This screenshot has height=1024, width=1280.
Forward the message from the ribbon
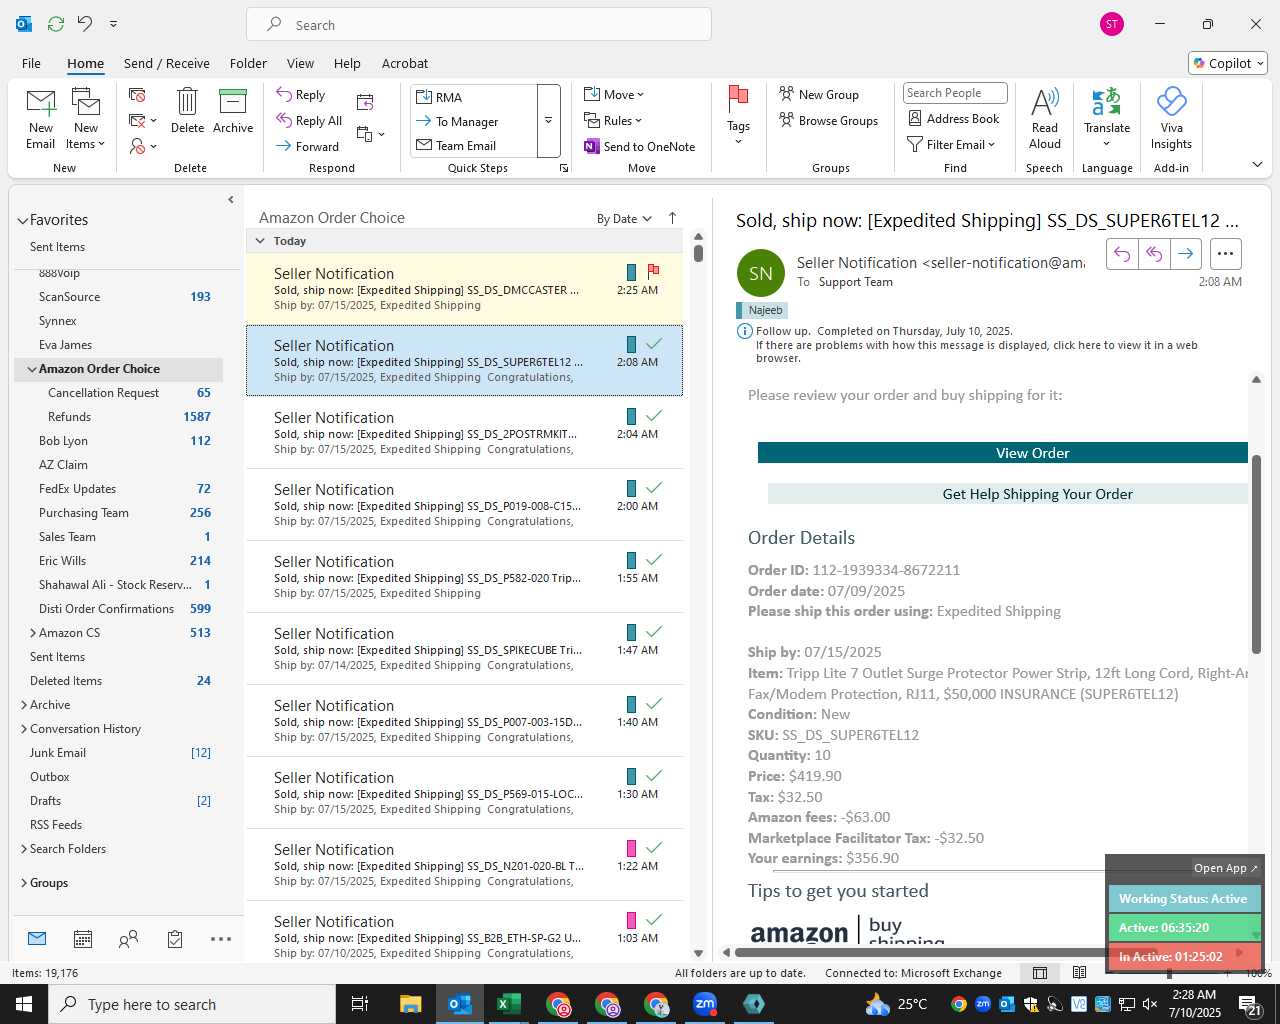click(x=308, y=146)
